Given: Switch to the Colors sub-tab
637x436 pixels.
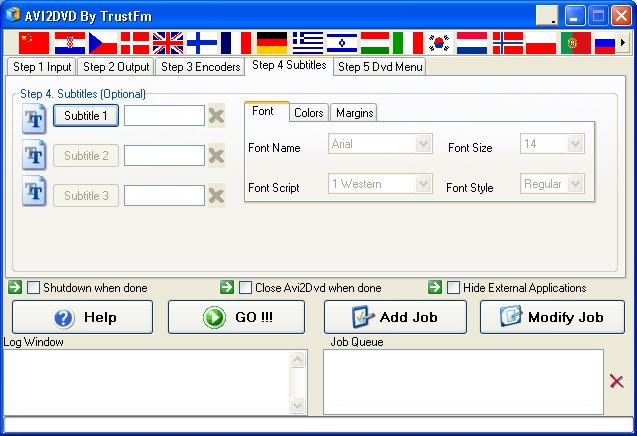Looking at the screenshot, I should pyautogui.click(x=309, y=113).
